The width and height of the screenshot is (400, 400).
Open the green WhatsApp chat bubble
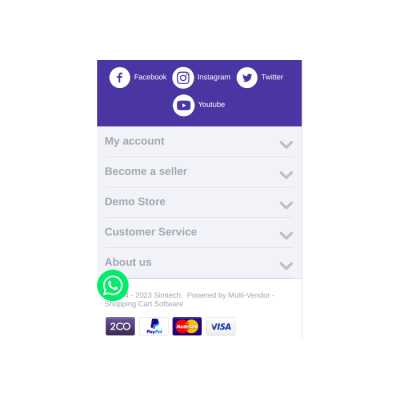tap(113, 286)
